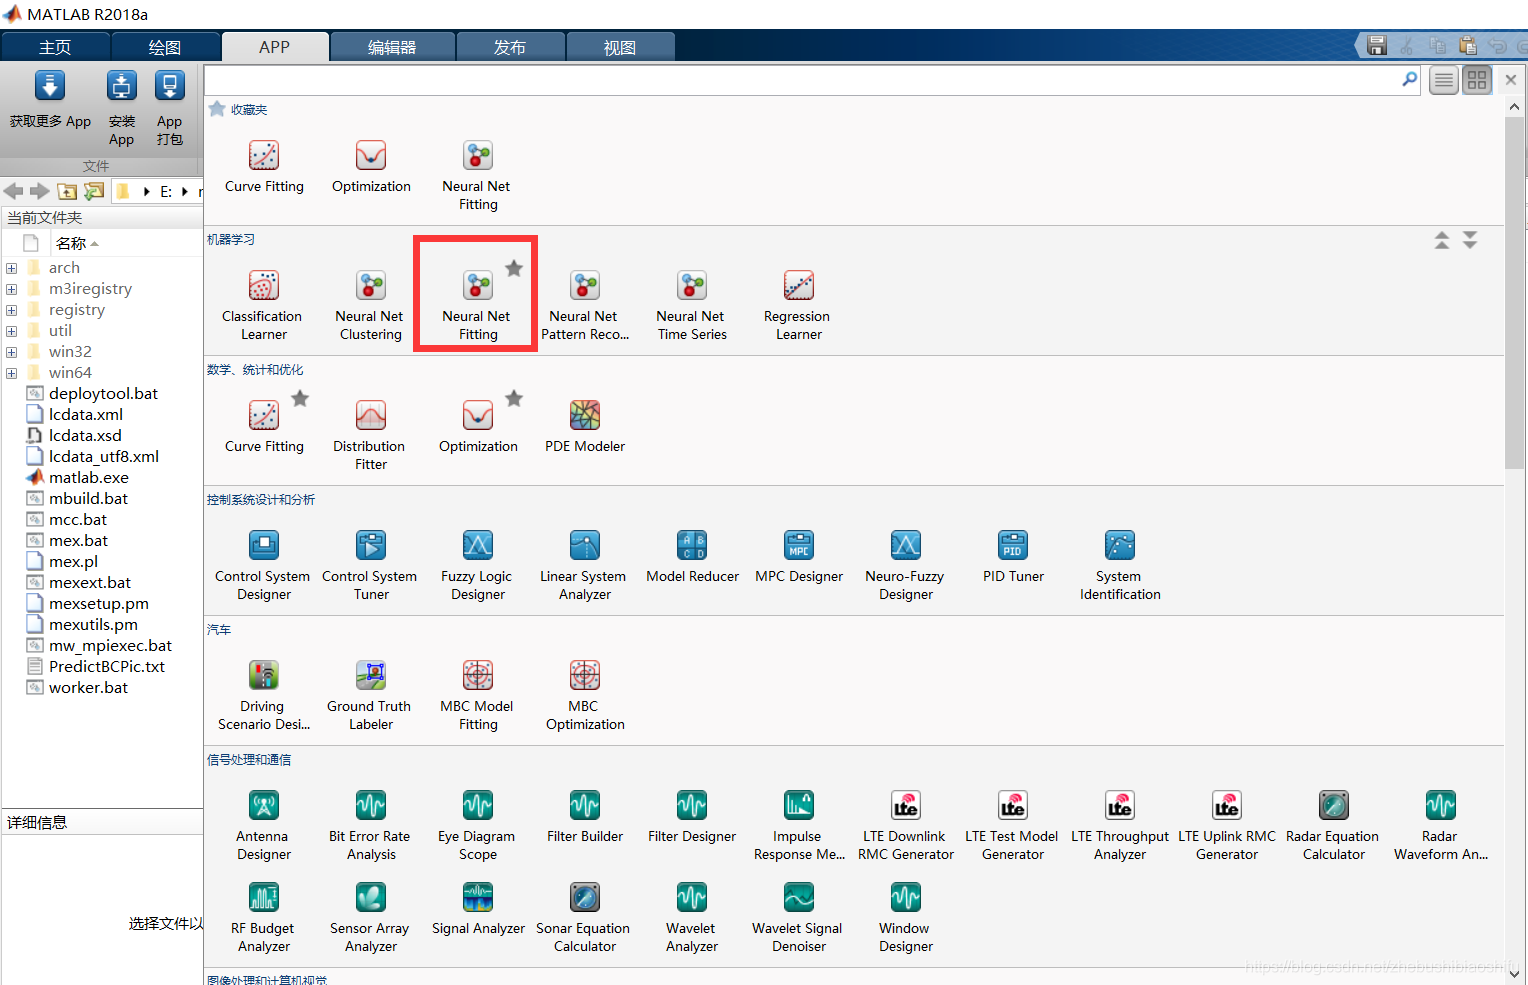Toggle favorite star on Neural Net Fitting

pos(514,268)
